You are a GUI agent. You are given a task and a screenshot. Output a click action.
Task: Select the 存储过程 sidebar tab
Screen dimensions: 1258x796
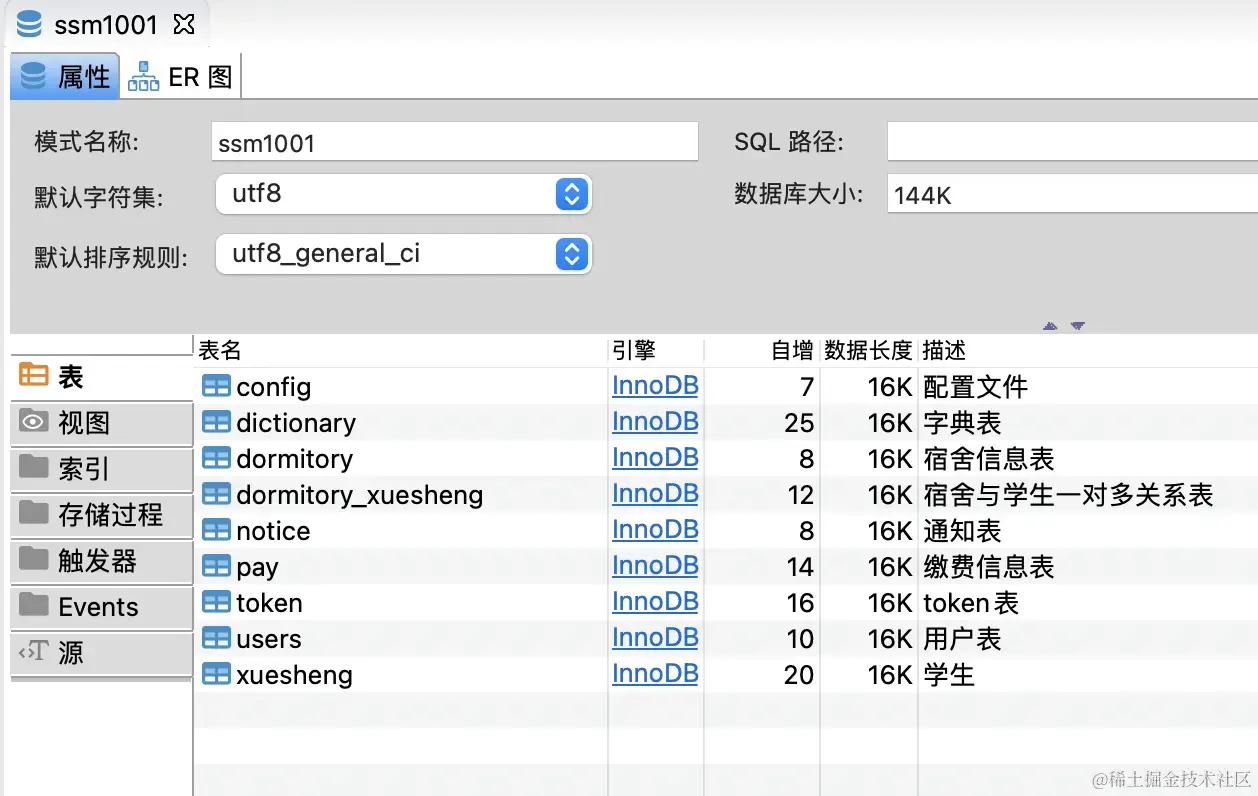pyautogui.click(x=101, y=515)
